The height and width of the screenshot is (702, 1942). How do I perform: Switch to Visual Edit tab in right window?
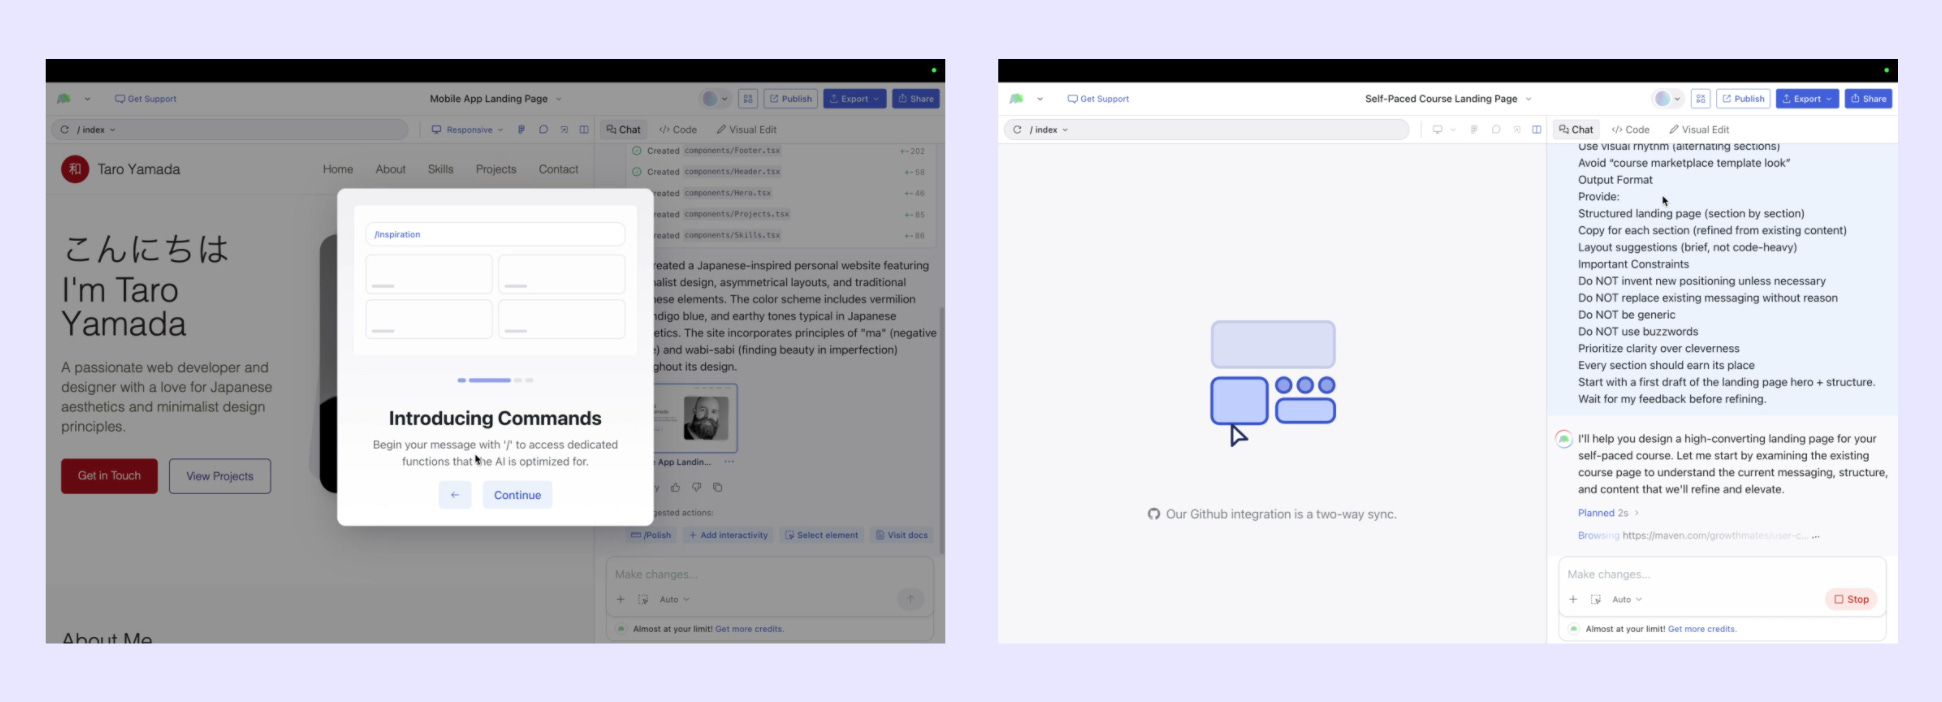pyautogui.click(x=1699, y=130)
